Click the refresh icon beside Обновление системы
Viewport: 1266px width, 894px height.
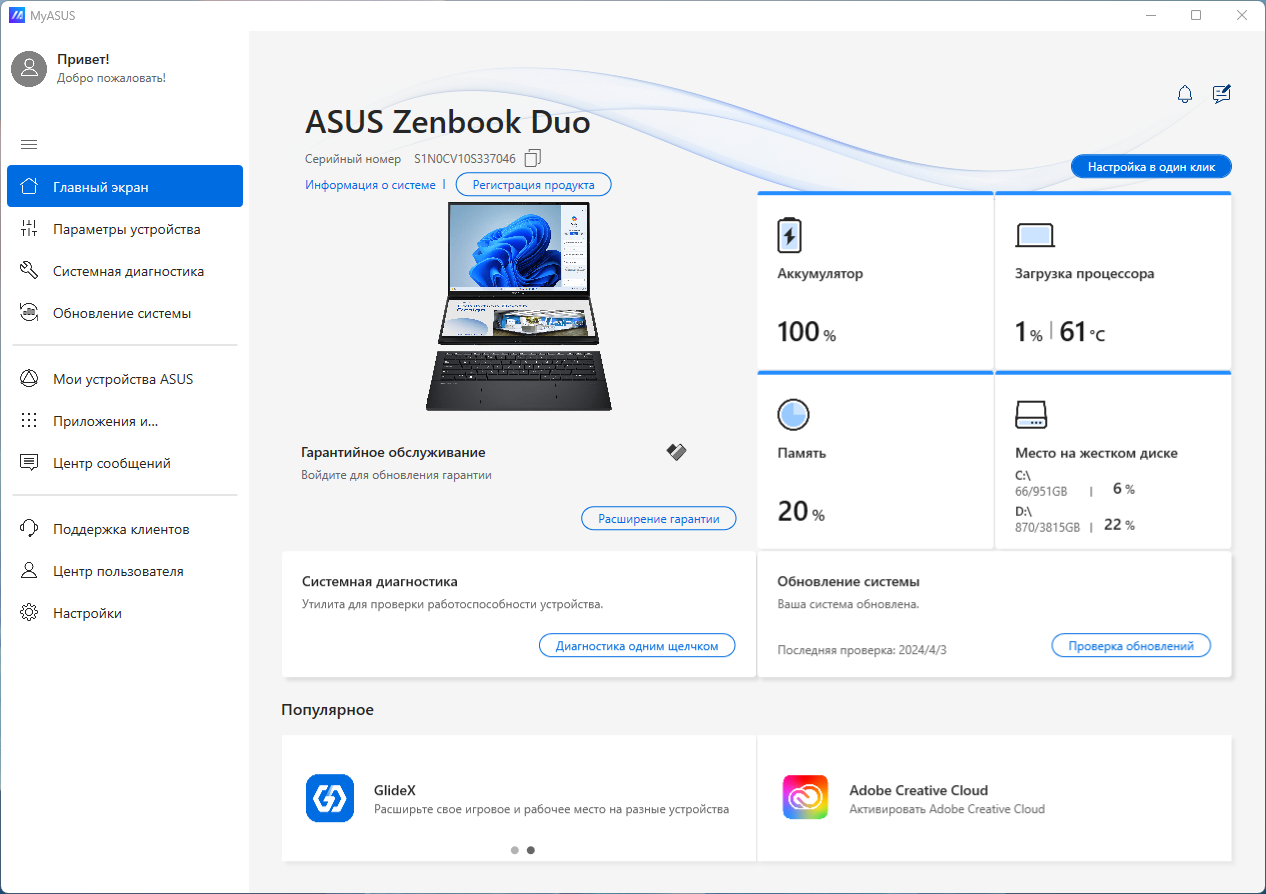[x=30, y=313]
